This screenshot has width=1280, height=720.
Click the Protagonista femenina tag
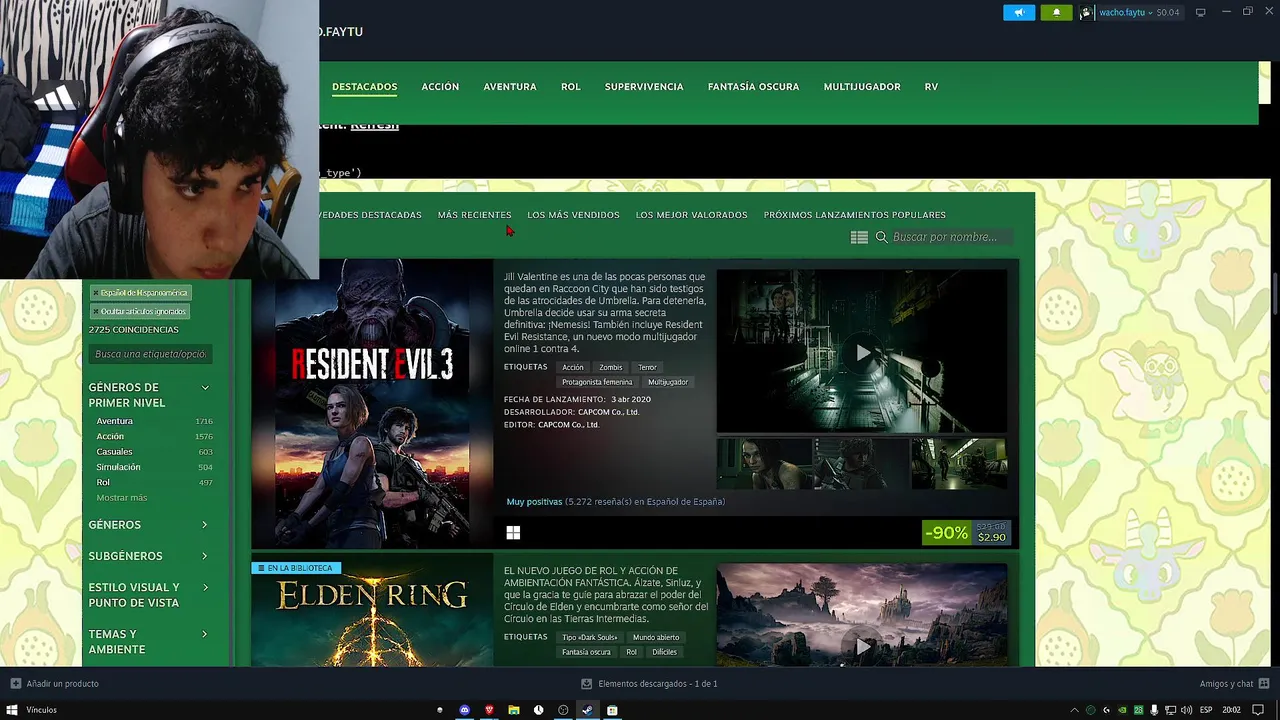tap(597, 382)
